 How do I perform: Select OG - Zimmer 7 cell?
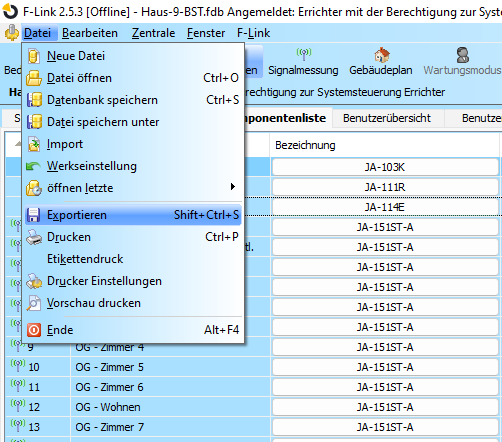pyautogui.click(x=170, y=427)
